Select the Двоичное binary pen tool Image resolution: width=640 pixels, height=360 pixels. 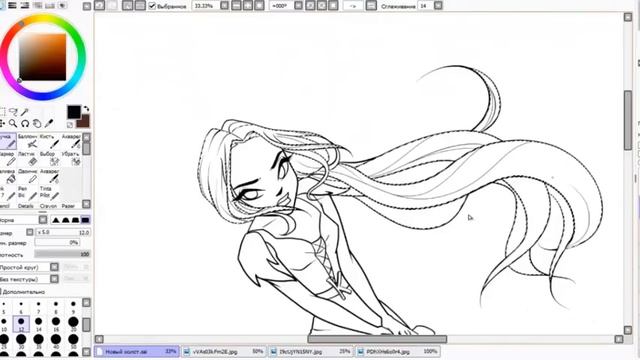point(28,176)
